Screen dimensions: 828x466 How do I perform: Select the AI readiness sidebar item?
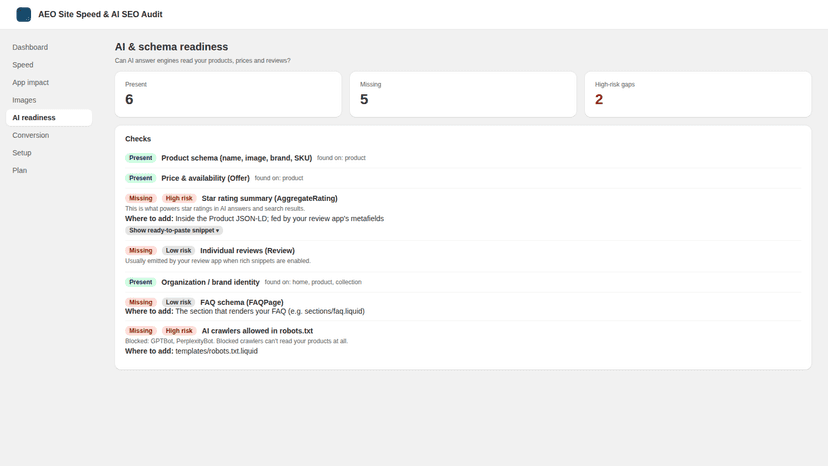tap(49, 118)
